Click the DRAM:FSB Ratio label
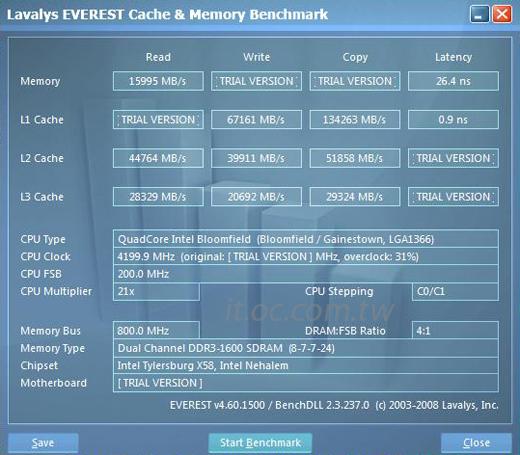520x455 pixels. [345, 331]
